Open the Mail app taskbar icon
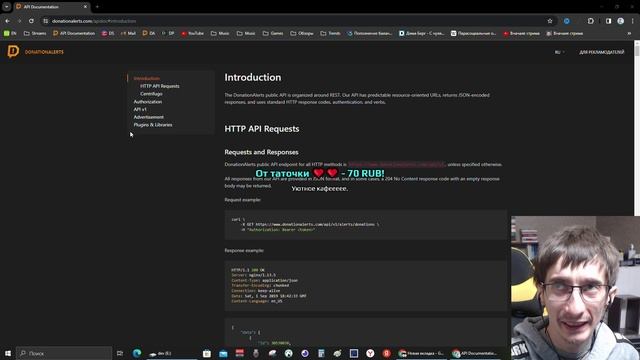The height and width of the screenshot is (360, 640). tap(223, 353)
